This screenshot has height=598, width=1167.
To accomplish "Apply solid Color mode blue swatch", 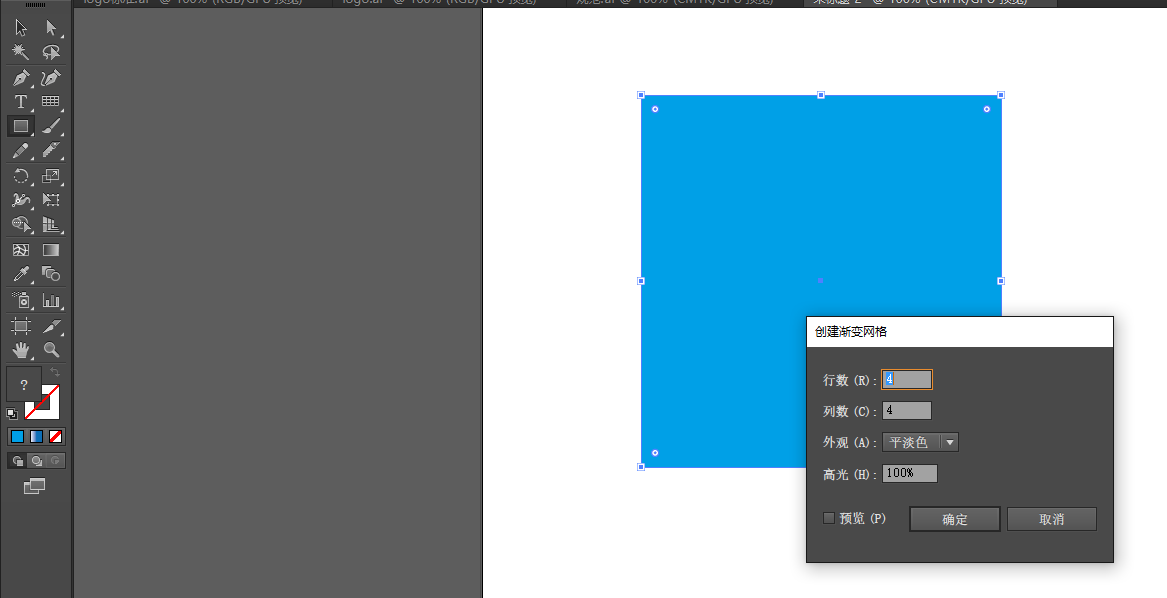I will [17, 436].
